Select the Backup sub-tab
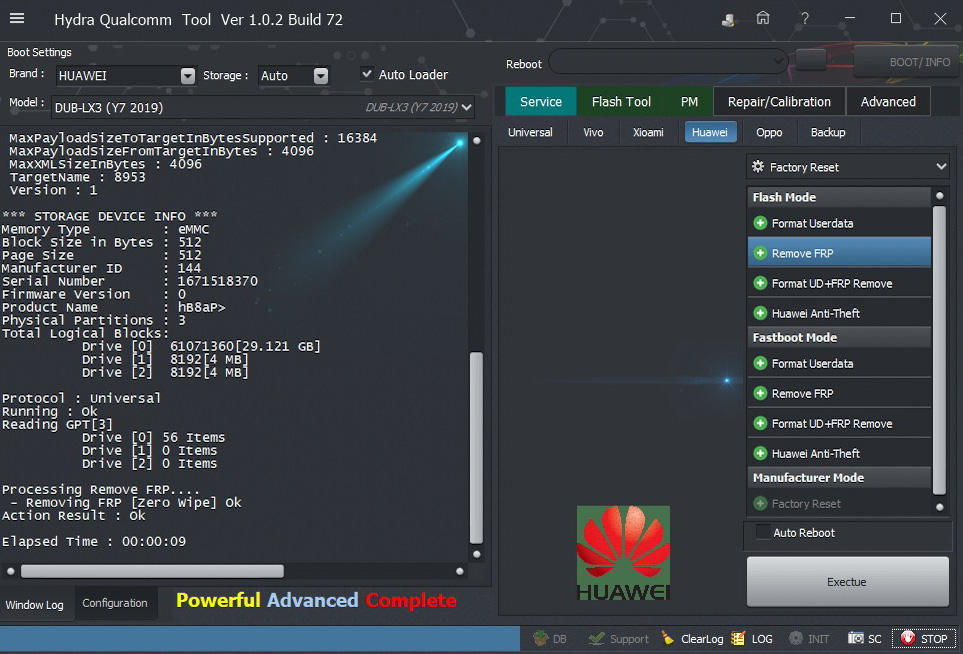This screenshot has height=654, width=963. 827,133
